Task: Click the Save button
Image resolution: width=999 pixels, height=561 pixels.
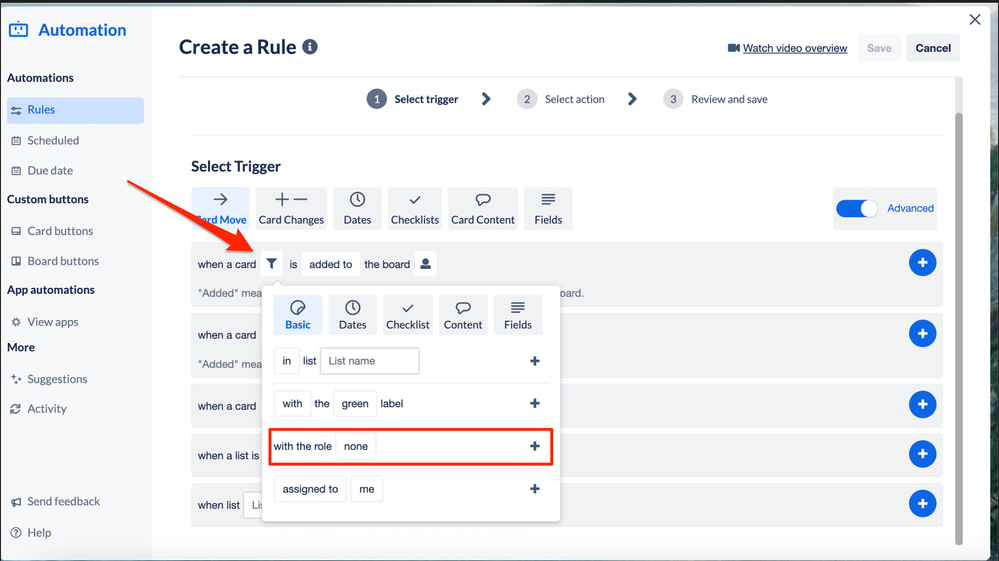Action: coord(879,48)
